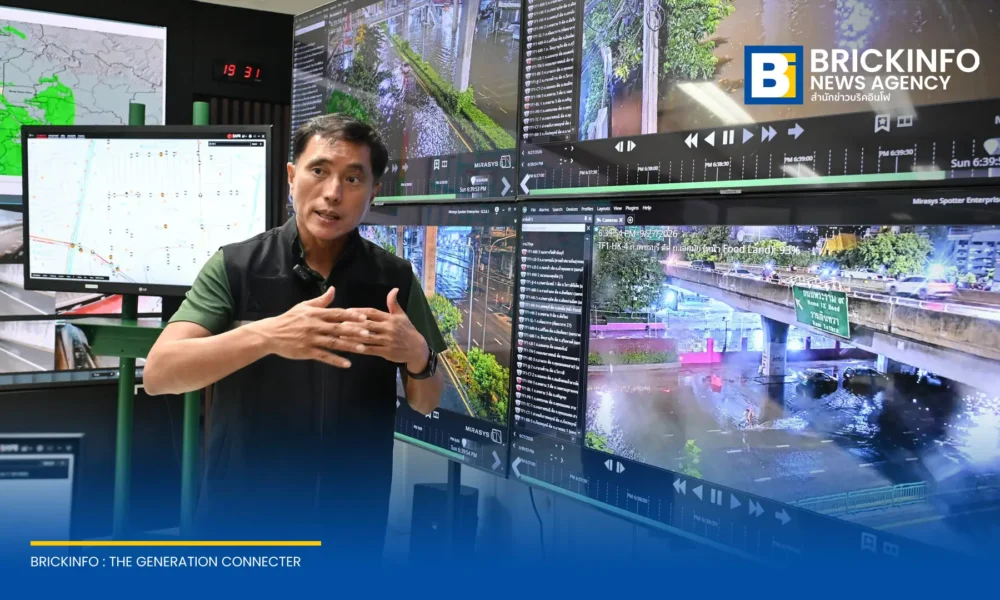Viewport: 1000px width, 600px height.
Task: Pause playback on the top-right screen
Action: point(728,137)
